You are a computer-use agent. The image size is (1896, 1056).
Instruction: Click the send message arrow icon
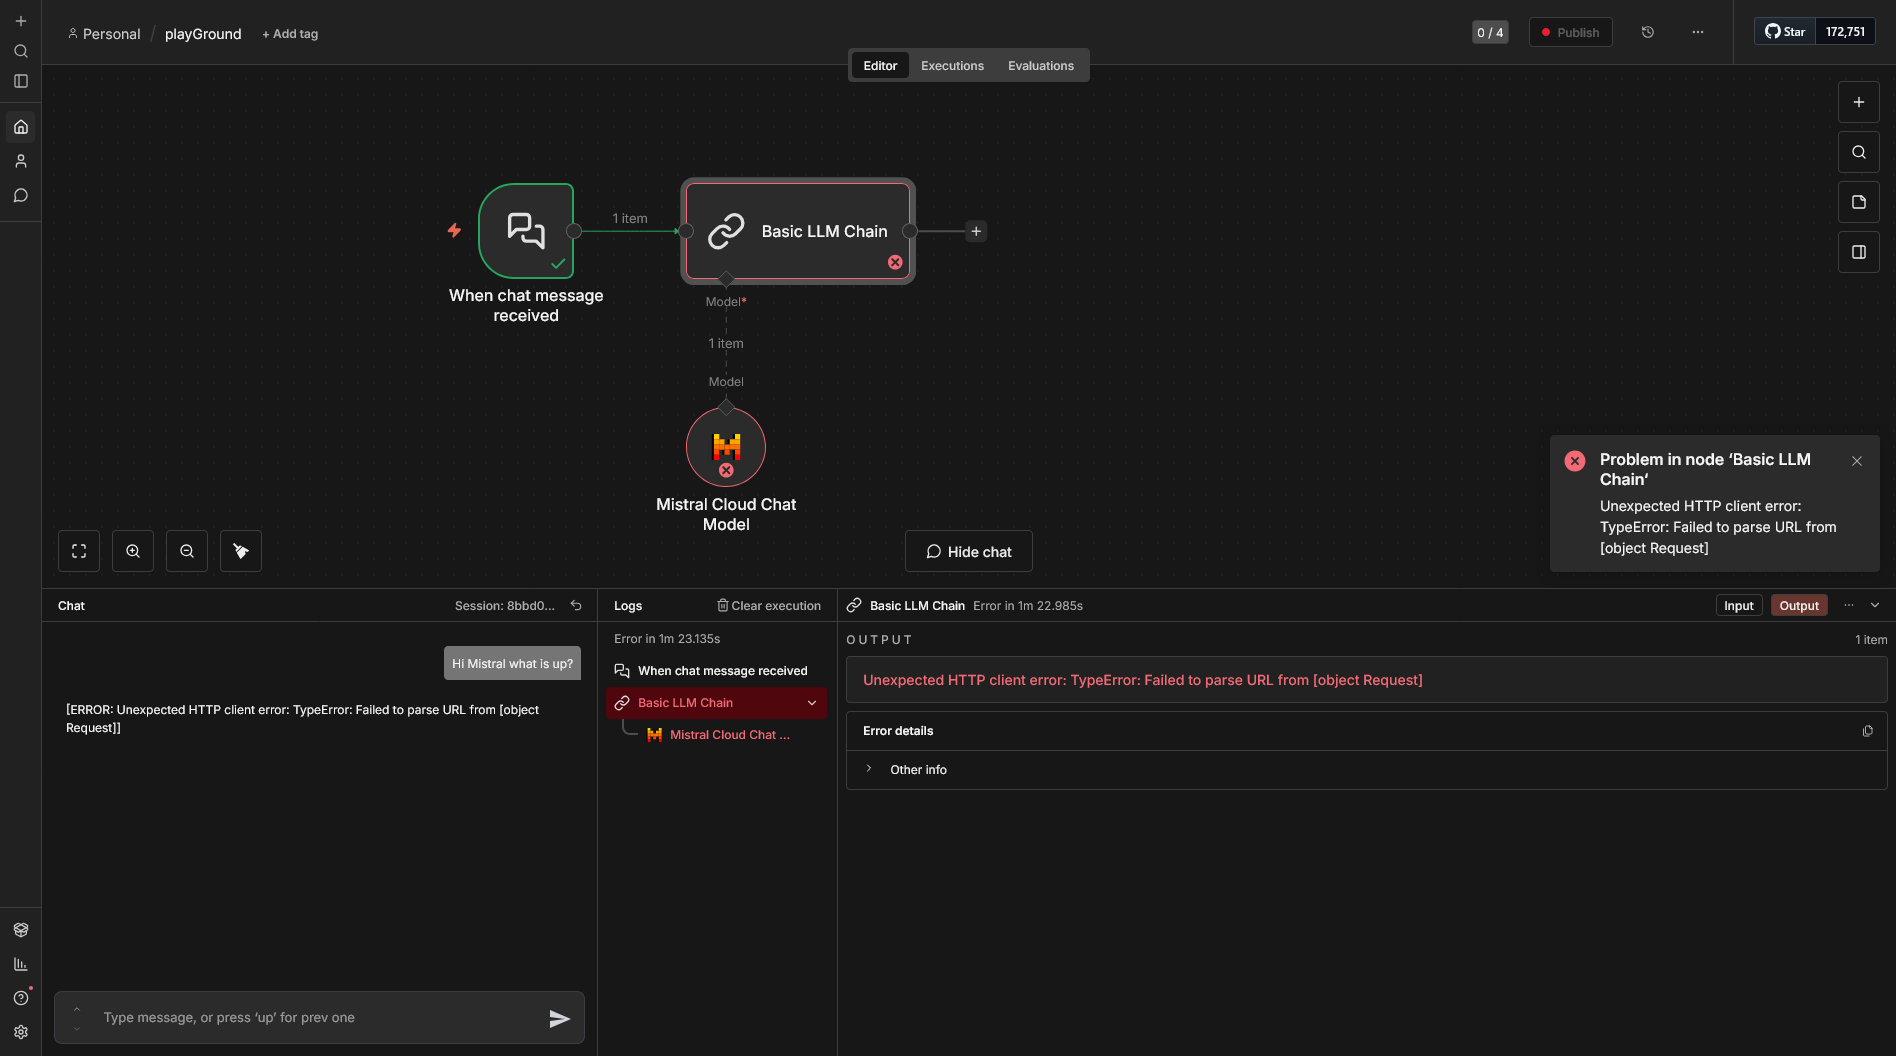(559, 1018)
